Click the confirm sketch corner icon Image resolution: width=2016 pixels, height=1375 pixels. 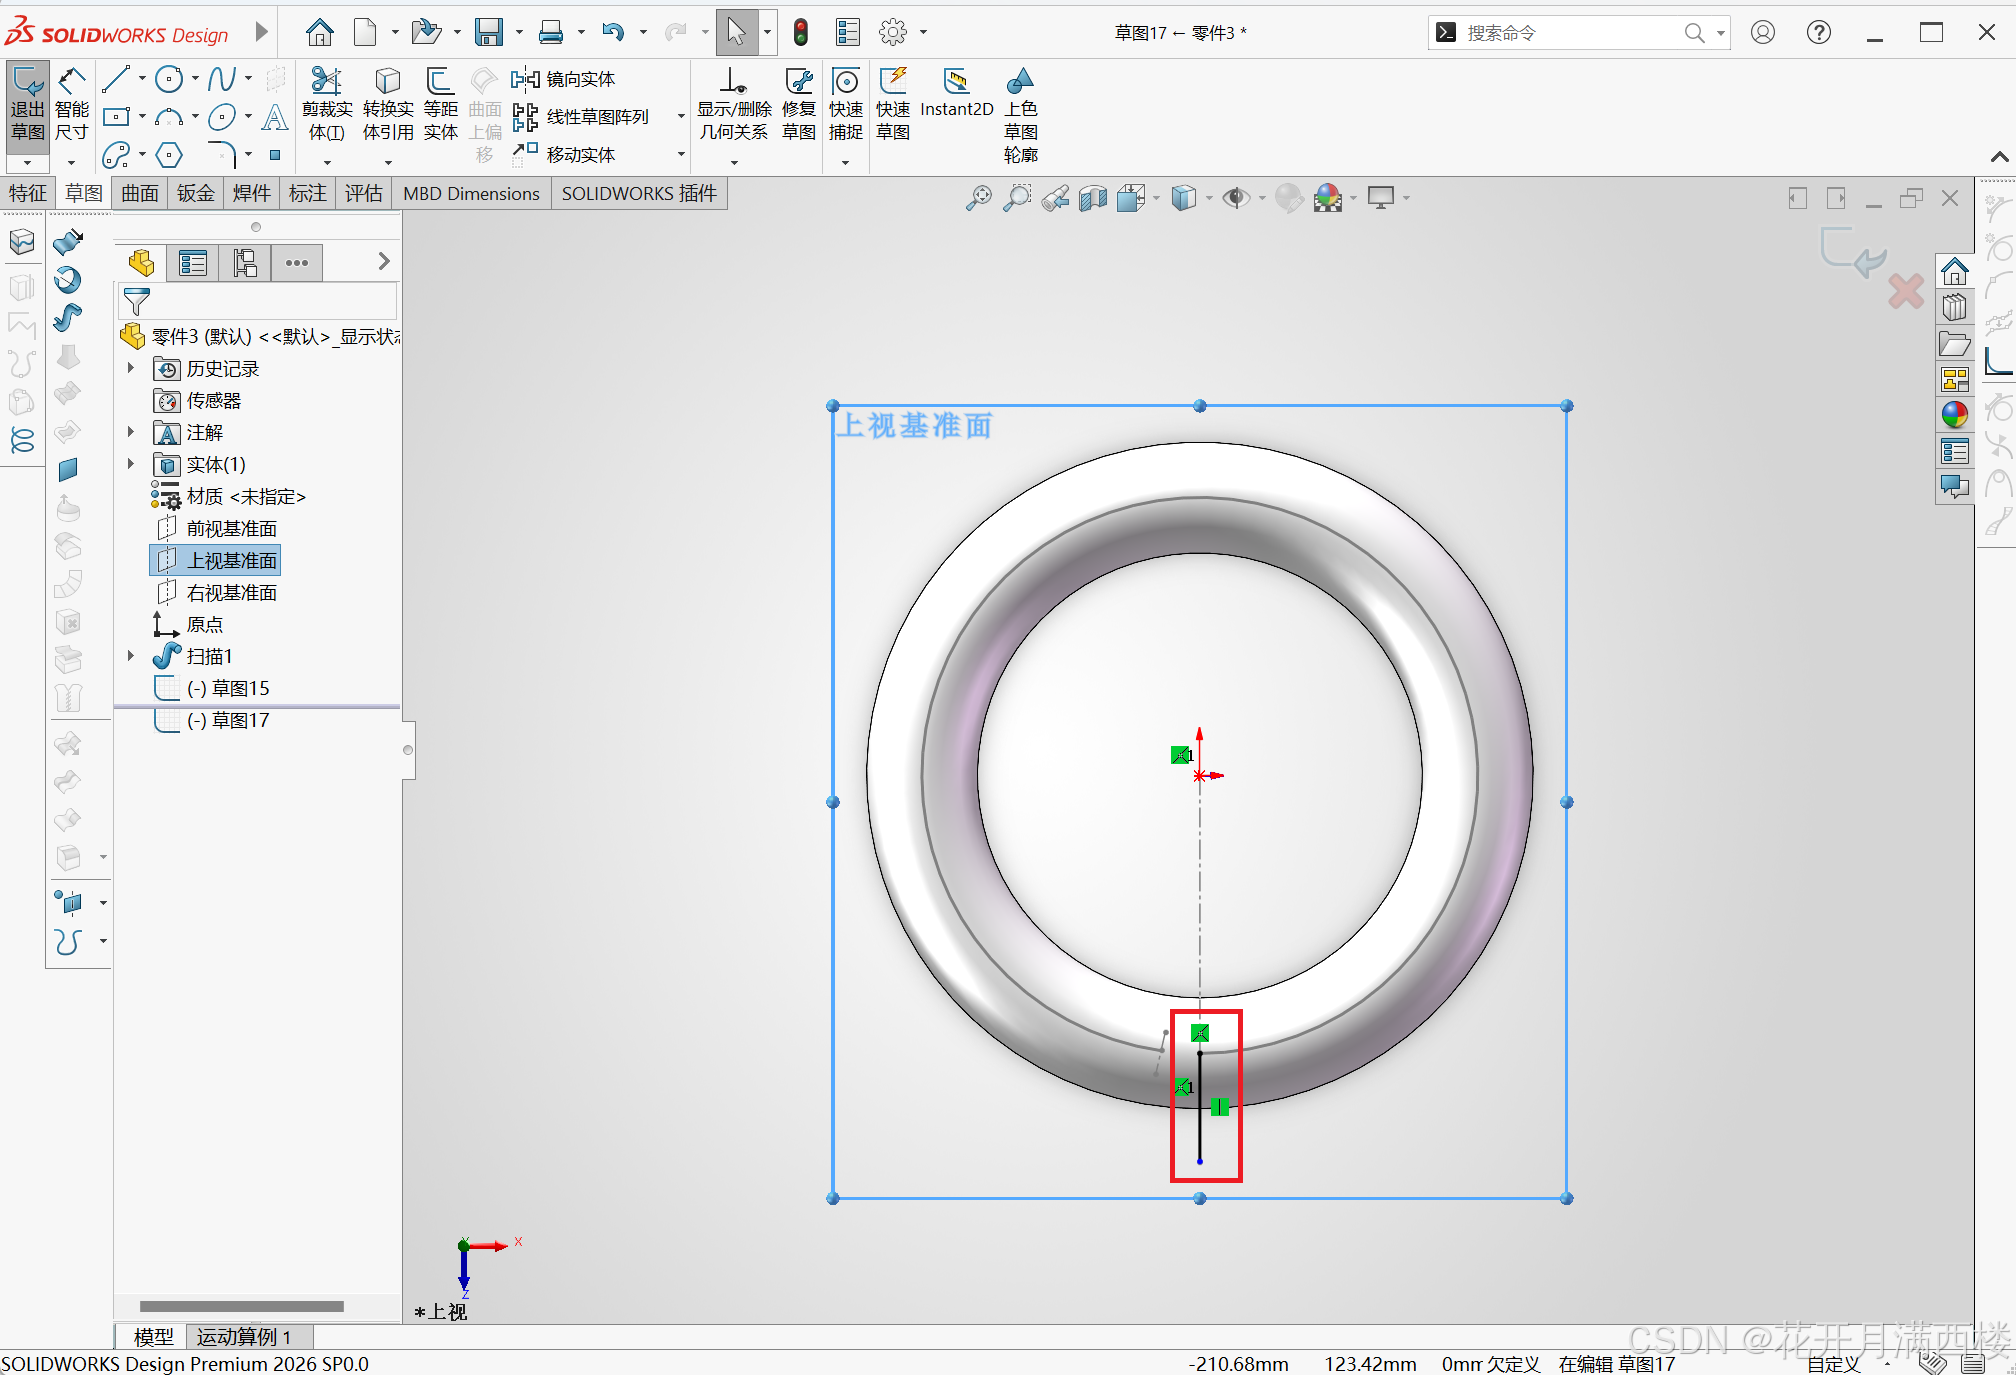pyautogui.click(x=1852, y=252)
